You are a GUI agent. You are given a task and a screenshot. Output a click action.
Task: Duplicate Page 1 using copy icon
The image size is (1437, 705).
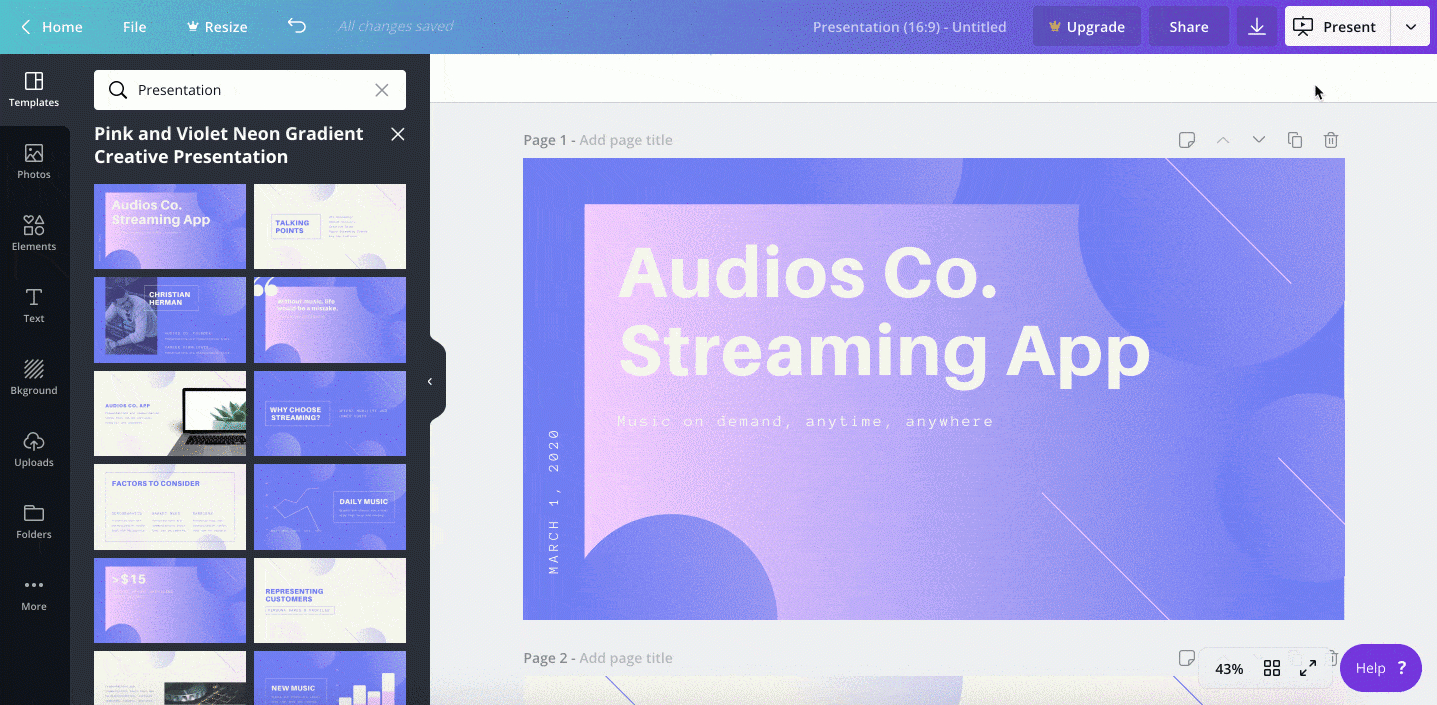(x=1295, y=140)
